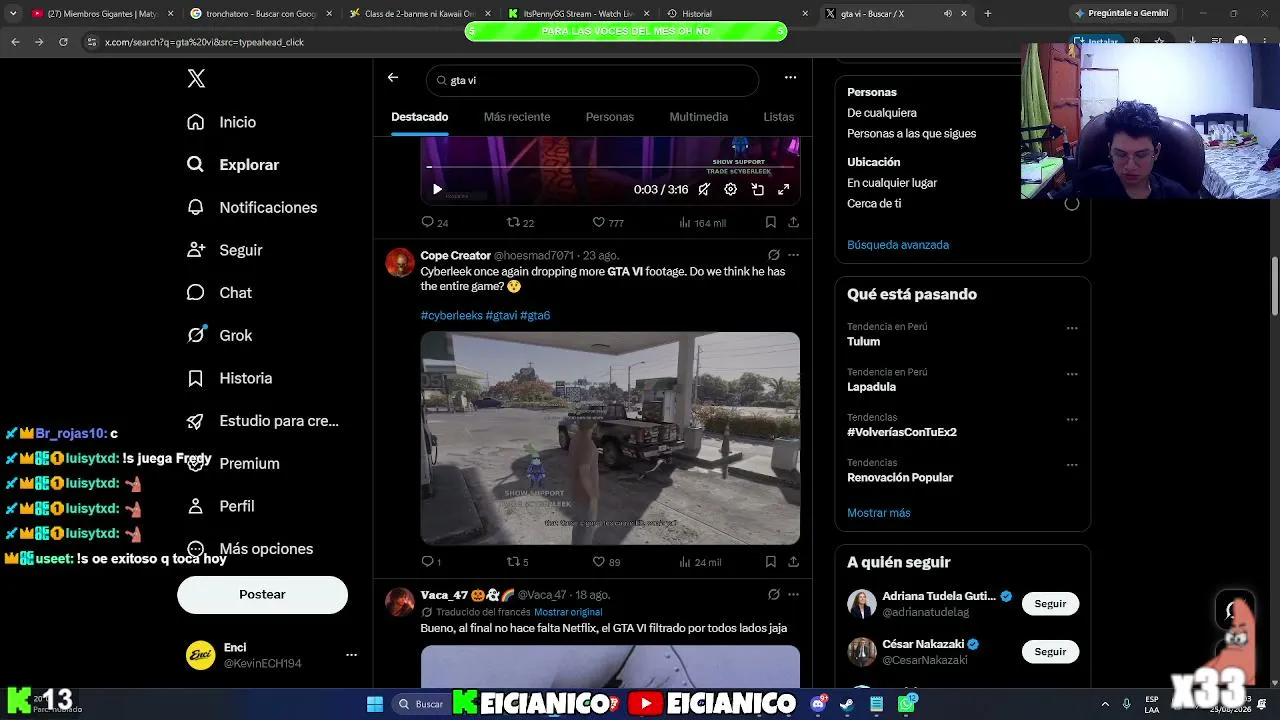This screenshot has width=1280, height=720.
Task: Open the search options three-dot menu
Action: pyautogui.click(x=790, y=78)
